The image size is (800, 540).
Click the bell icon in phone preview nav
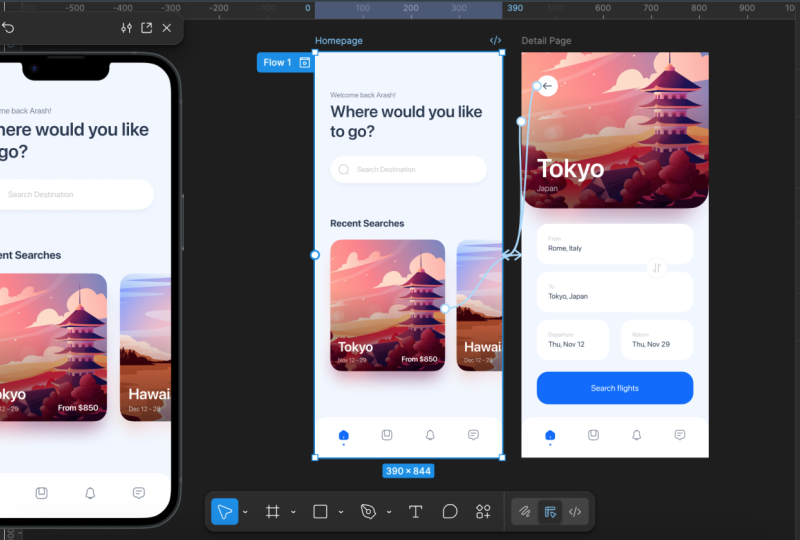(x=90, y=493)
